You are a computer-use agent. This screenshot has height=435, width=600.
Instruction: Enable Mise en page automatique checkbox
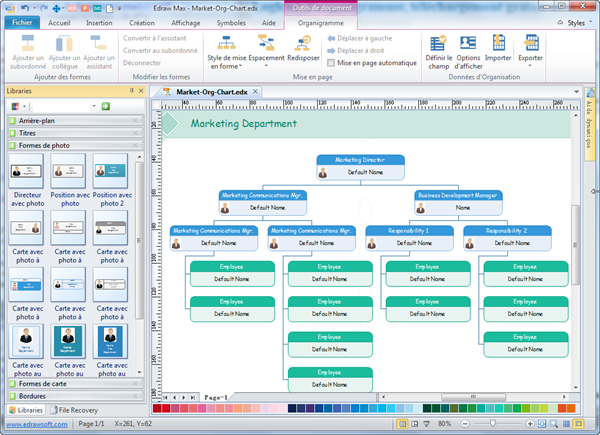coord(332,63)
